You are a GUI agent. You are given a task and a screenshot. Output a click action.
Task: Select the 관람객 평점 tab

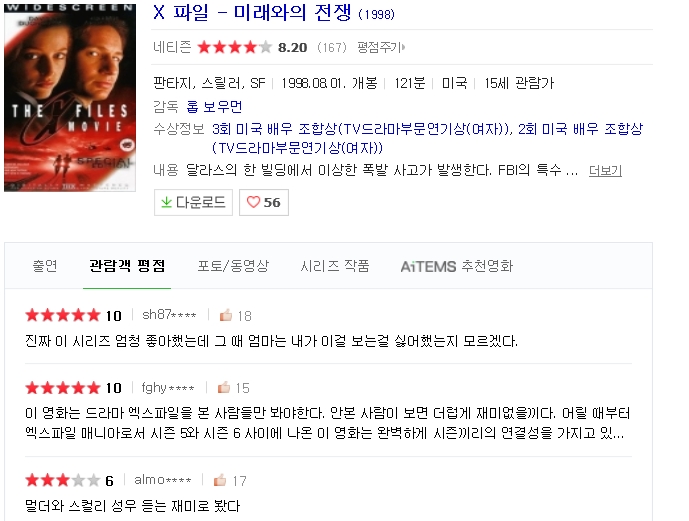(127, 266)
